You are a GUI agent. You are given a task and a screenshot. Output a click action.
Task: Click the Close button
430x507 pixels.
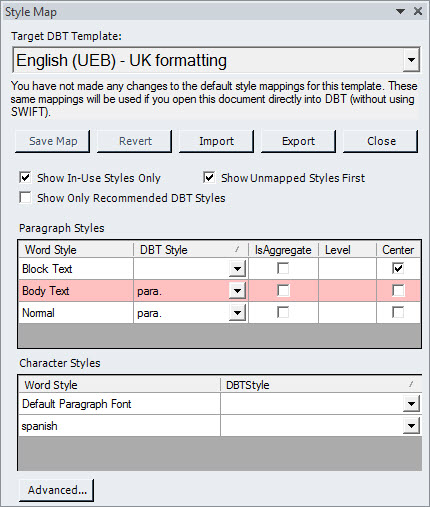[381, 141]
